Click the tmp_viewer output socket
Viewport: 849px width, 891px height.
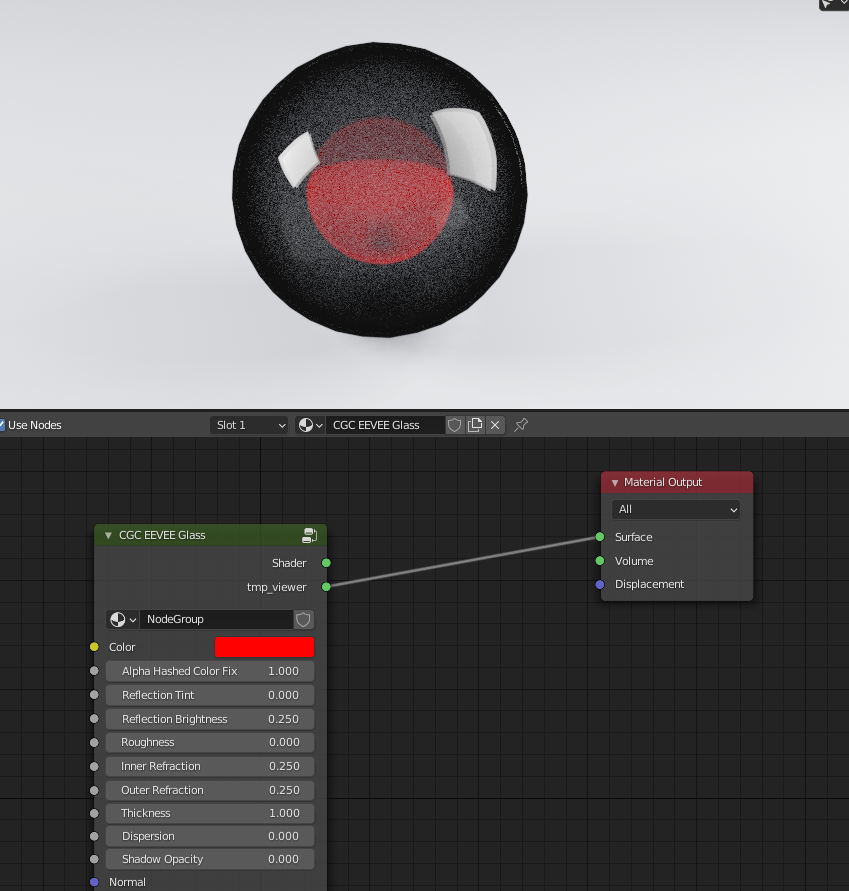[326, 587]
